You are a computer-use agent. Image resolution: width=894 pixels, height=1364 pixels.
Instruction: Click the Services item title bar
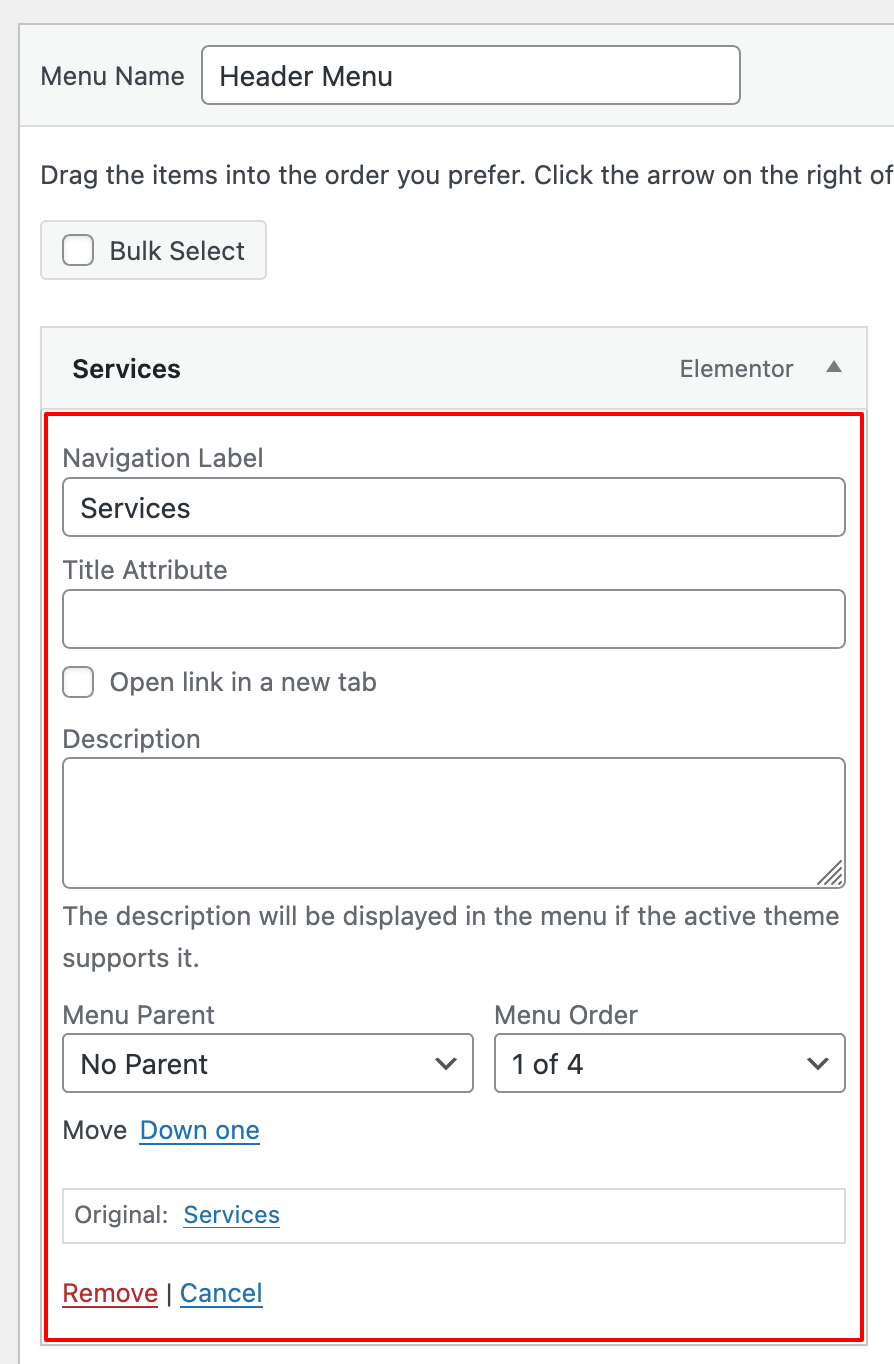click(x=350, y=369)
